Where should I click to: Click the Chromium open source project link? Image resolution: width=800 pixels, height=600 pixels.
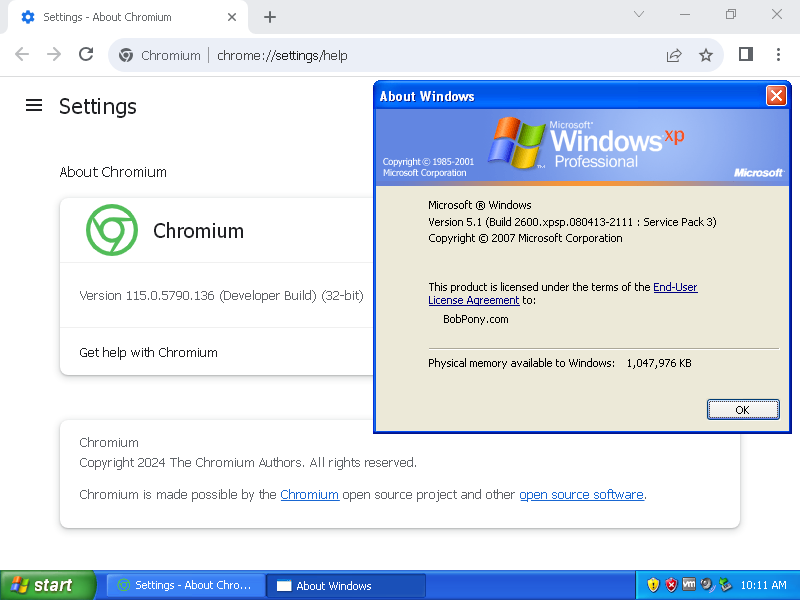pyautogui.click(x=310, y=495)
